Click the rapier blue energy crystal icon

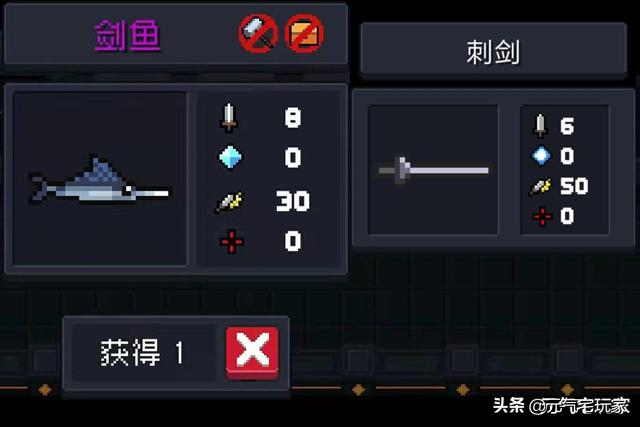[x=541, y=156]
